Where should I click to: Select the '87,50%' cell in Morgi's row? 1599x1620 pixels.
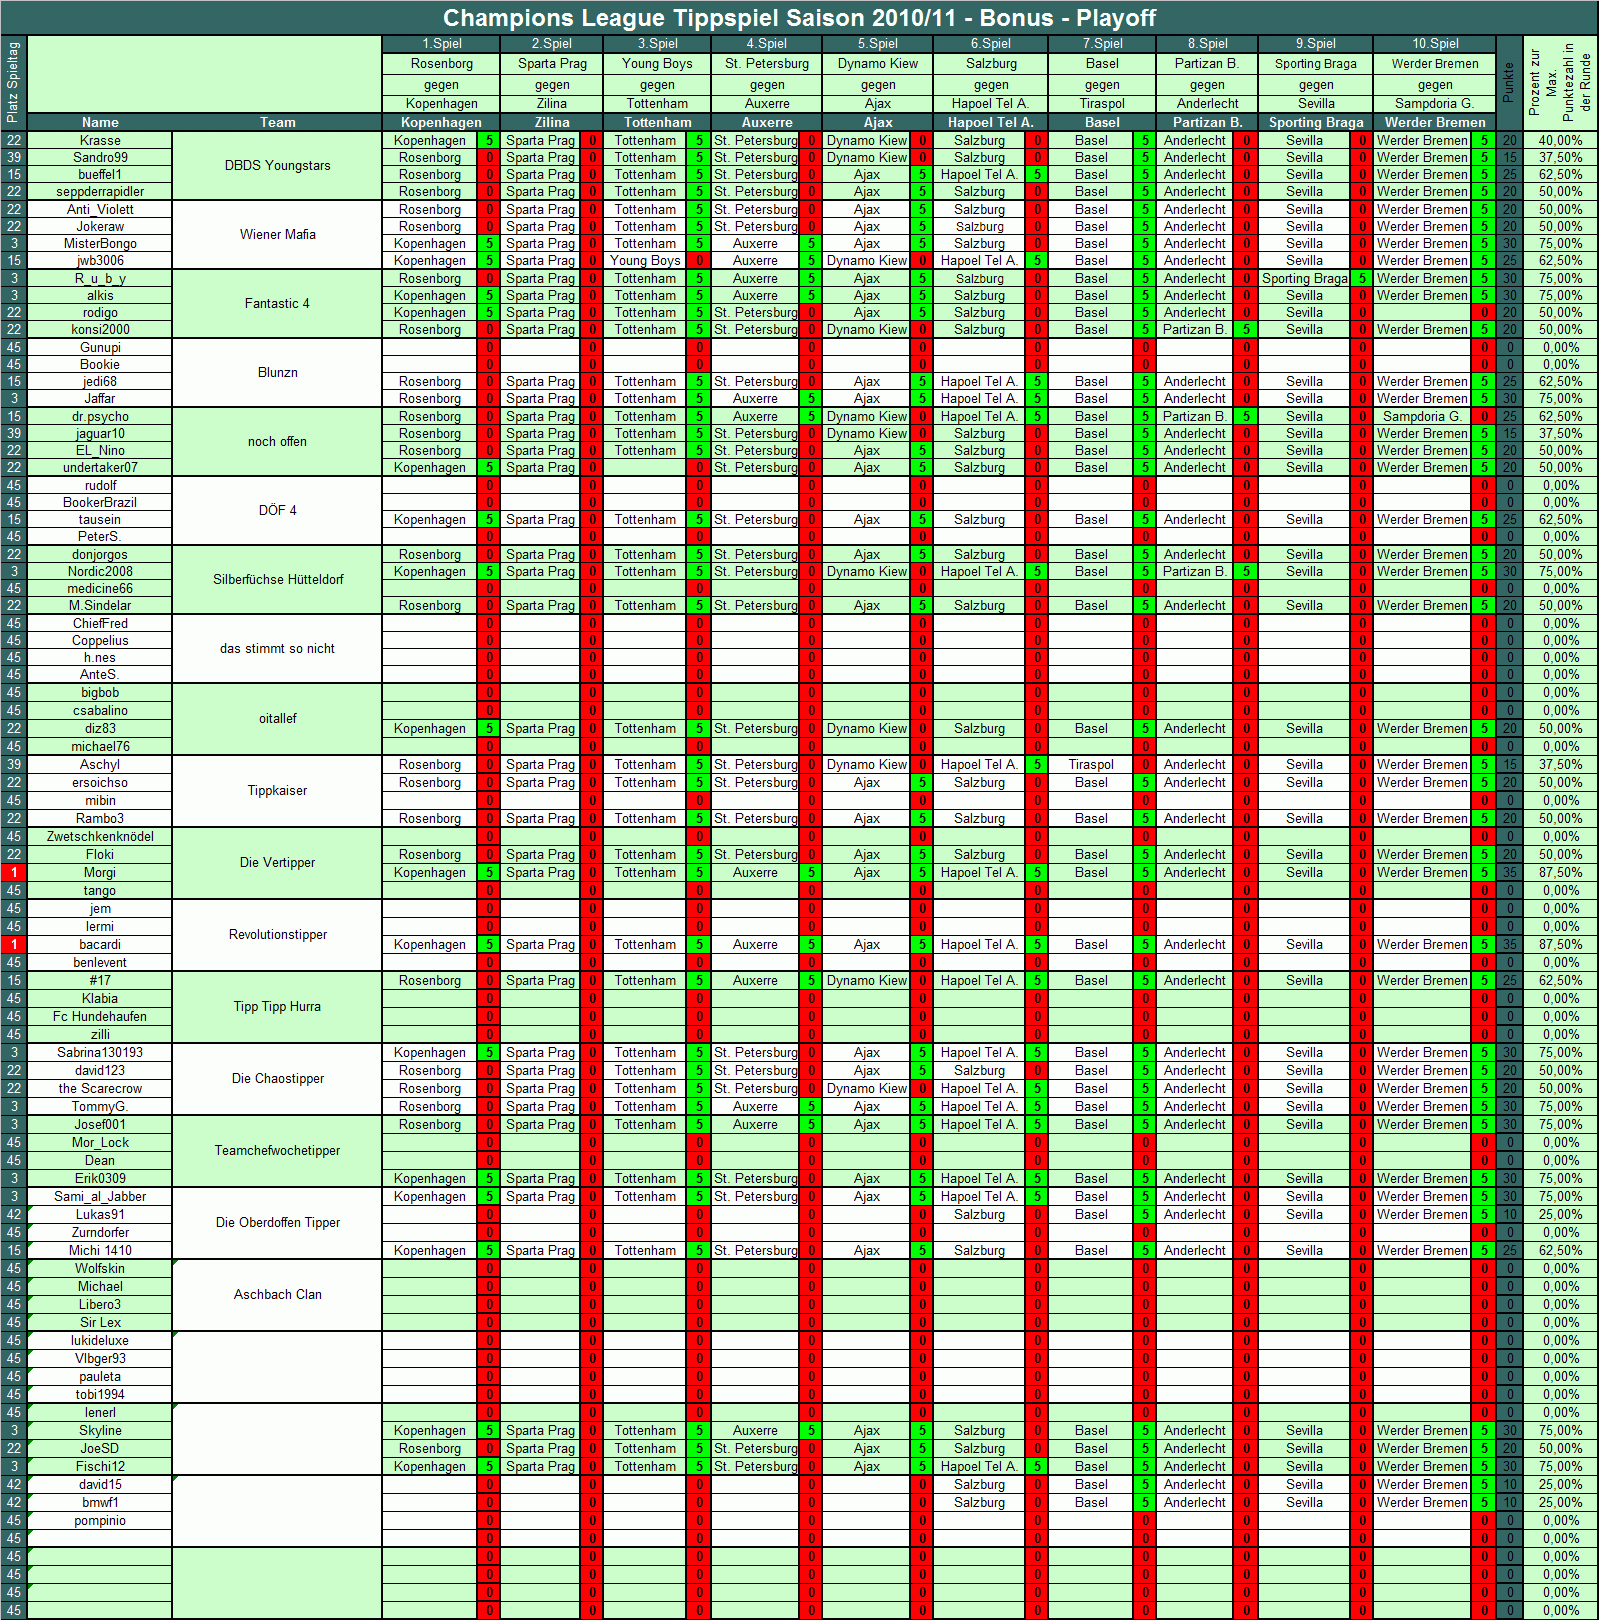click(1560, 873)
